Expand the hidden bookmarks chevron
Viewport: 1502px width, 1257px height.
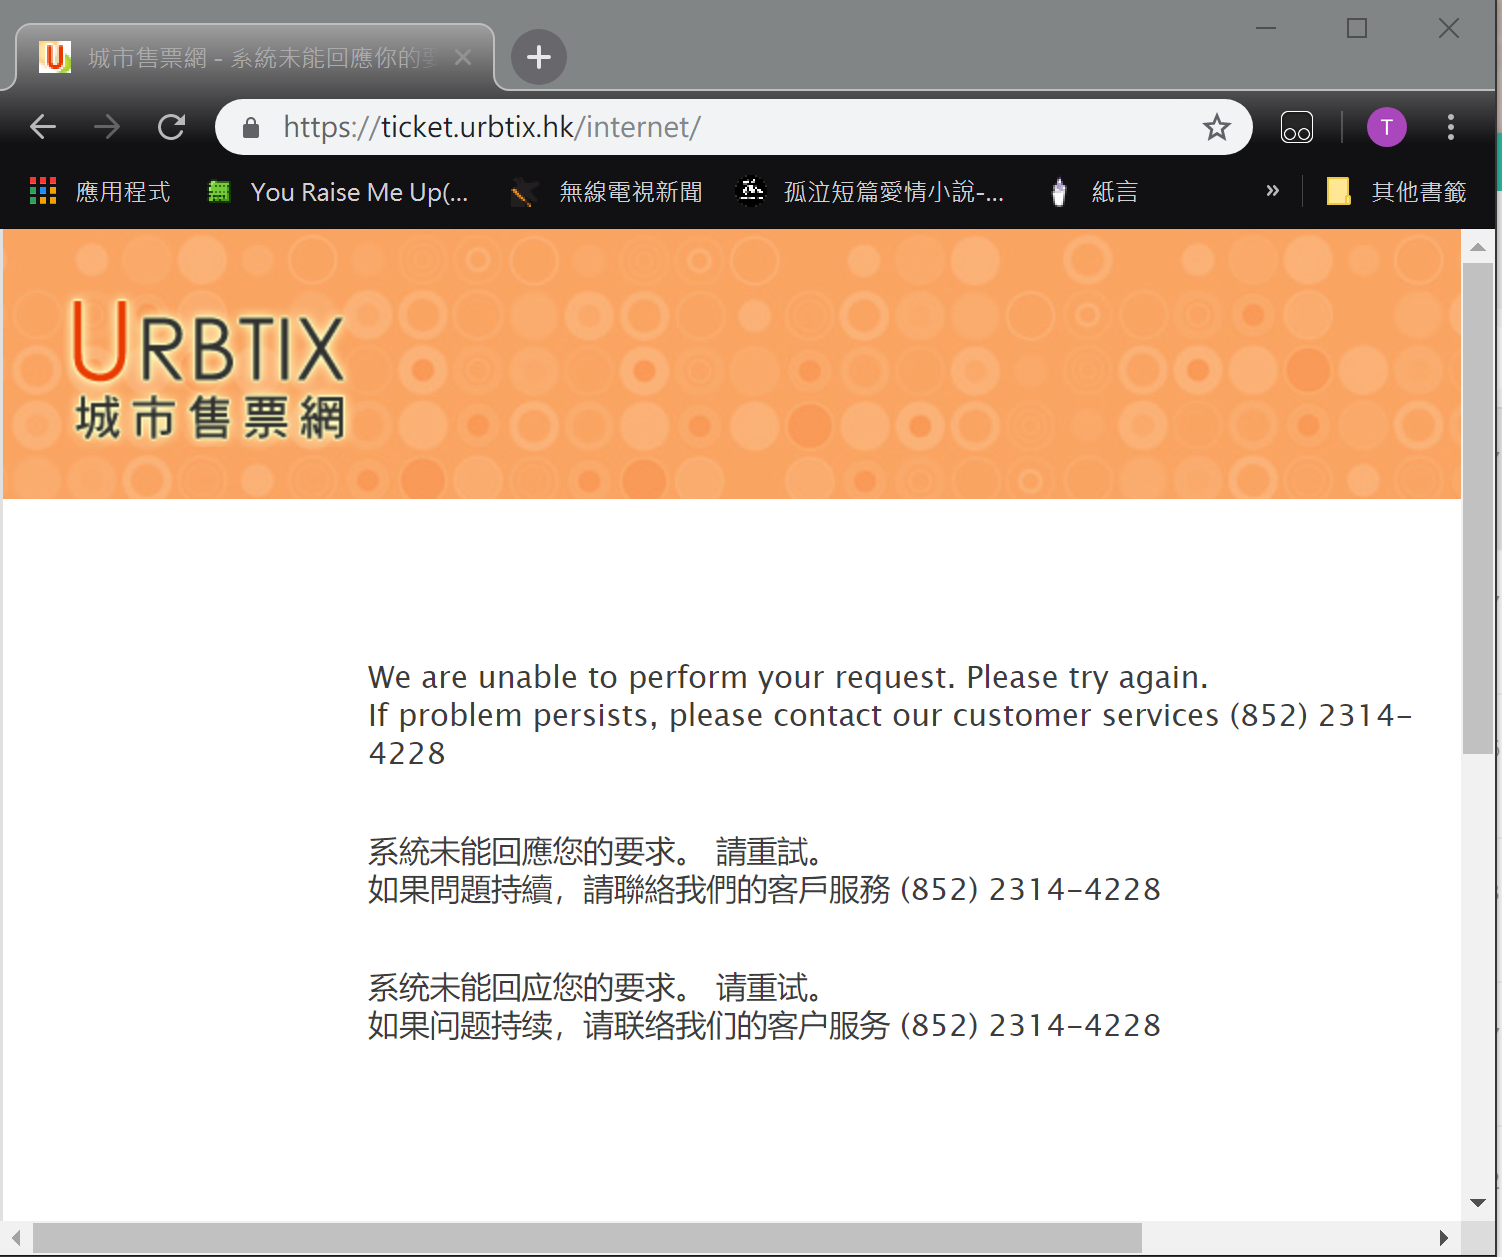click(x=1272, y=190)
